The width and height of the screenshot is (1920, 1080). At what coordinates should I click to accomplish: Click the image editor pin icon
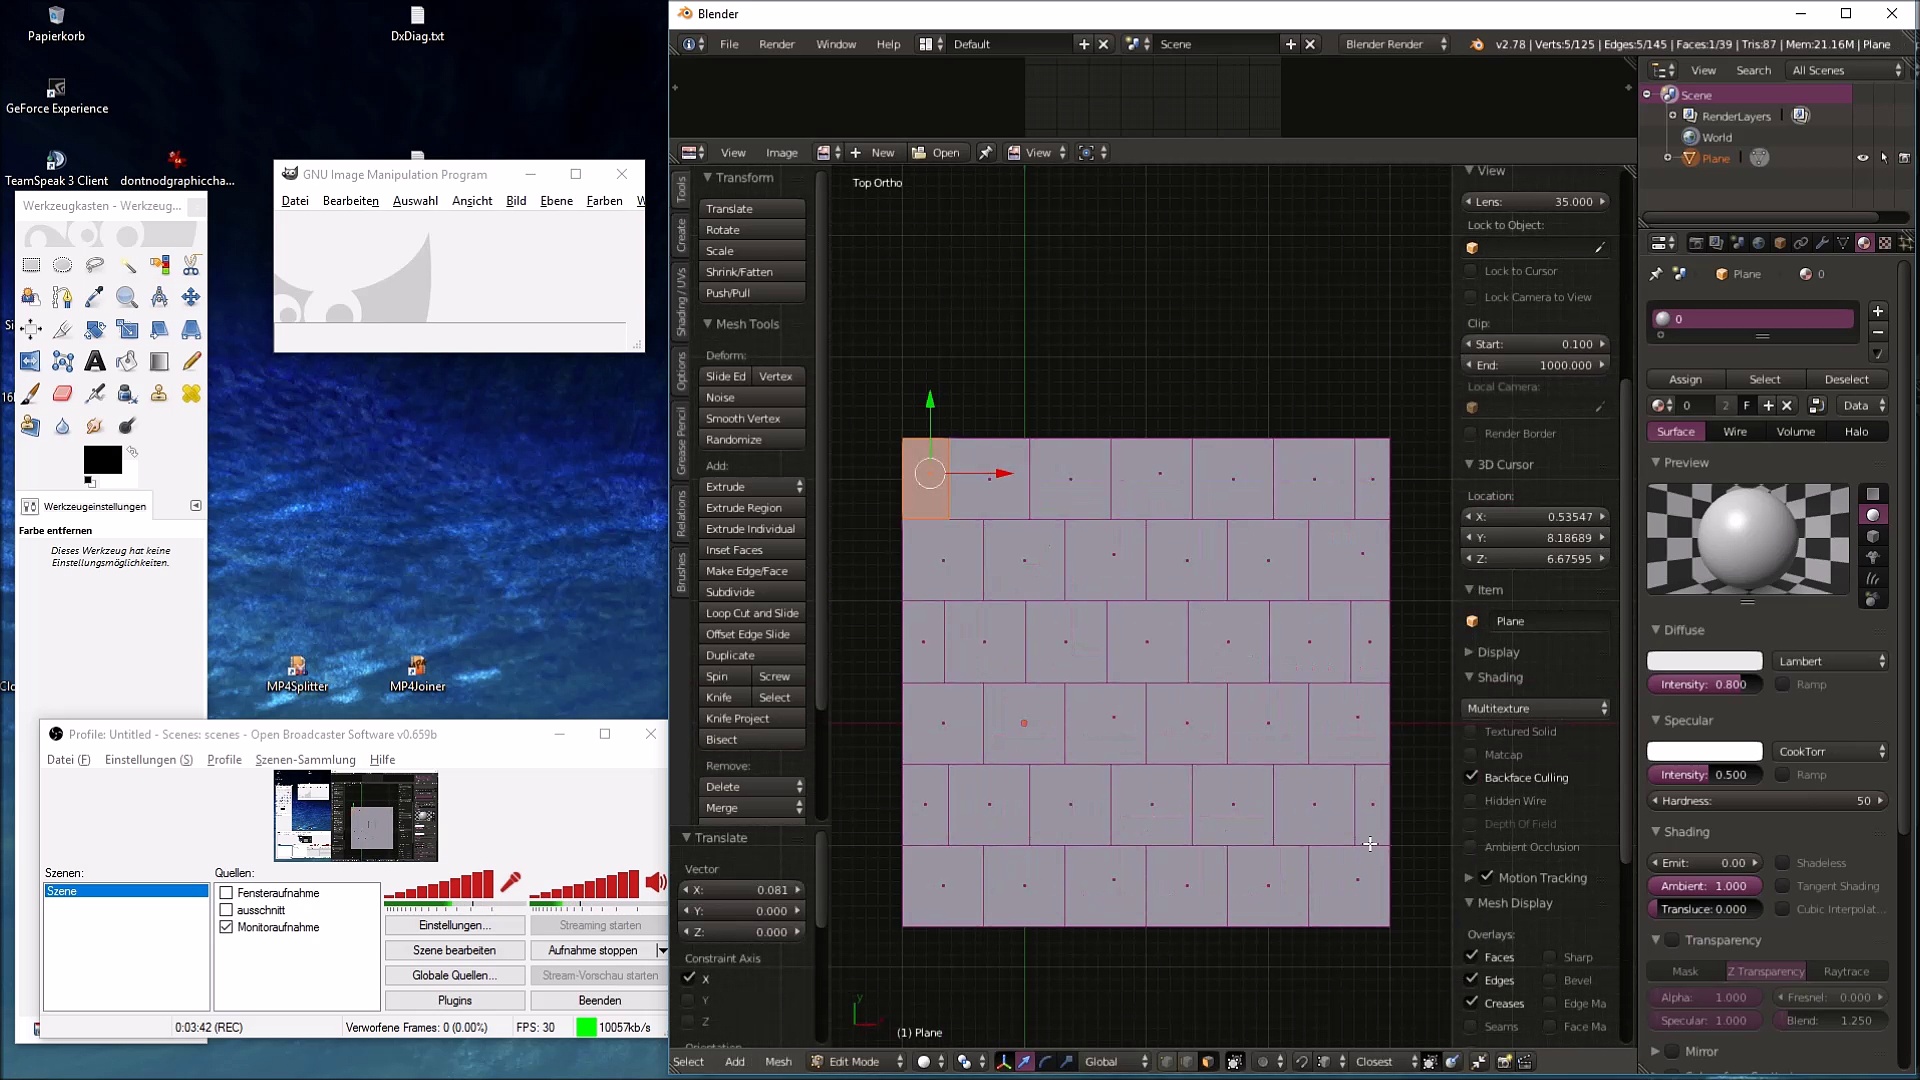point(985,153)
